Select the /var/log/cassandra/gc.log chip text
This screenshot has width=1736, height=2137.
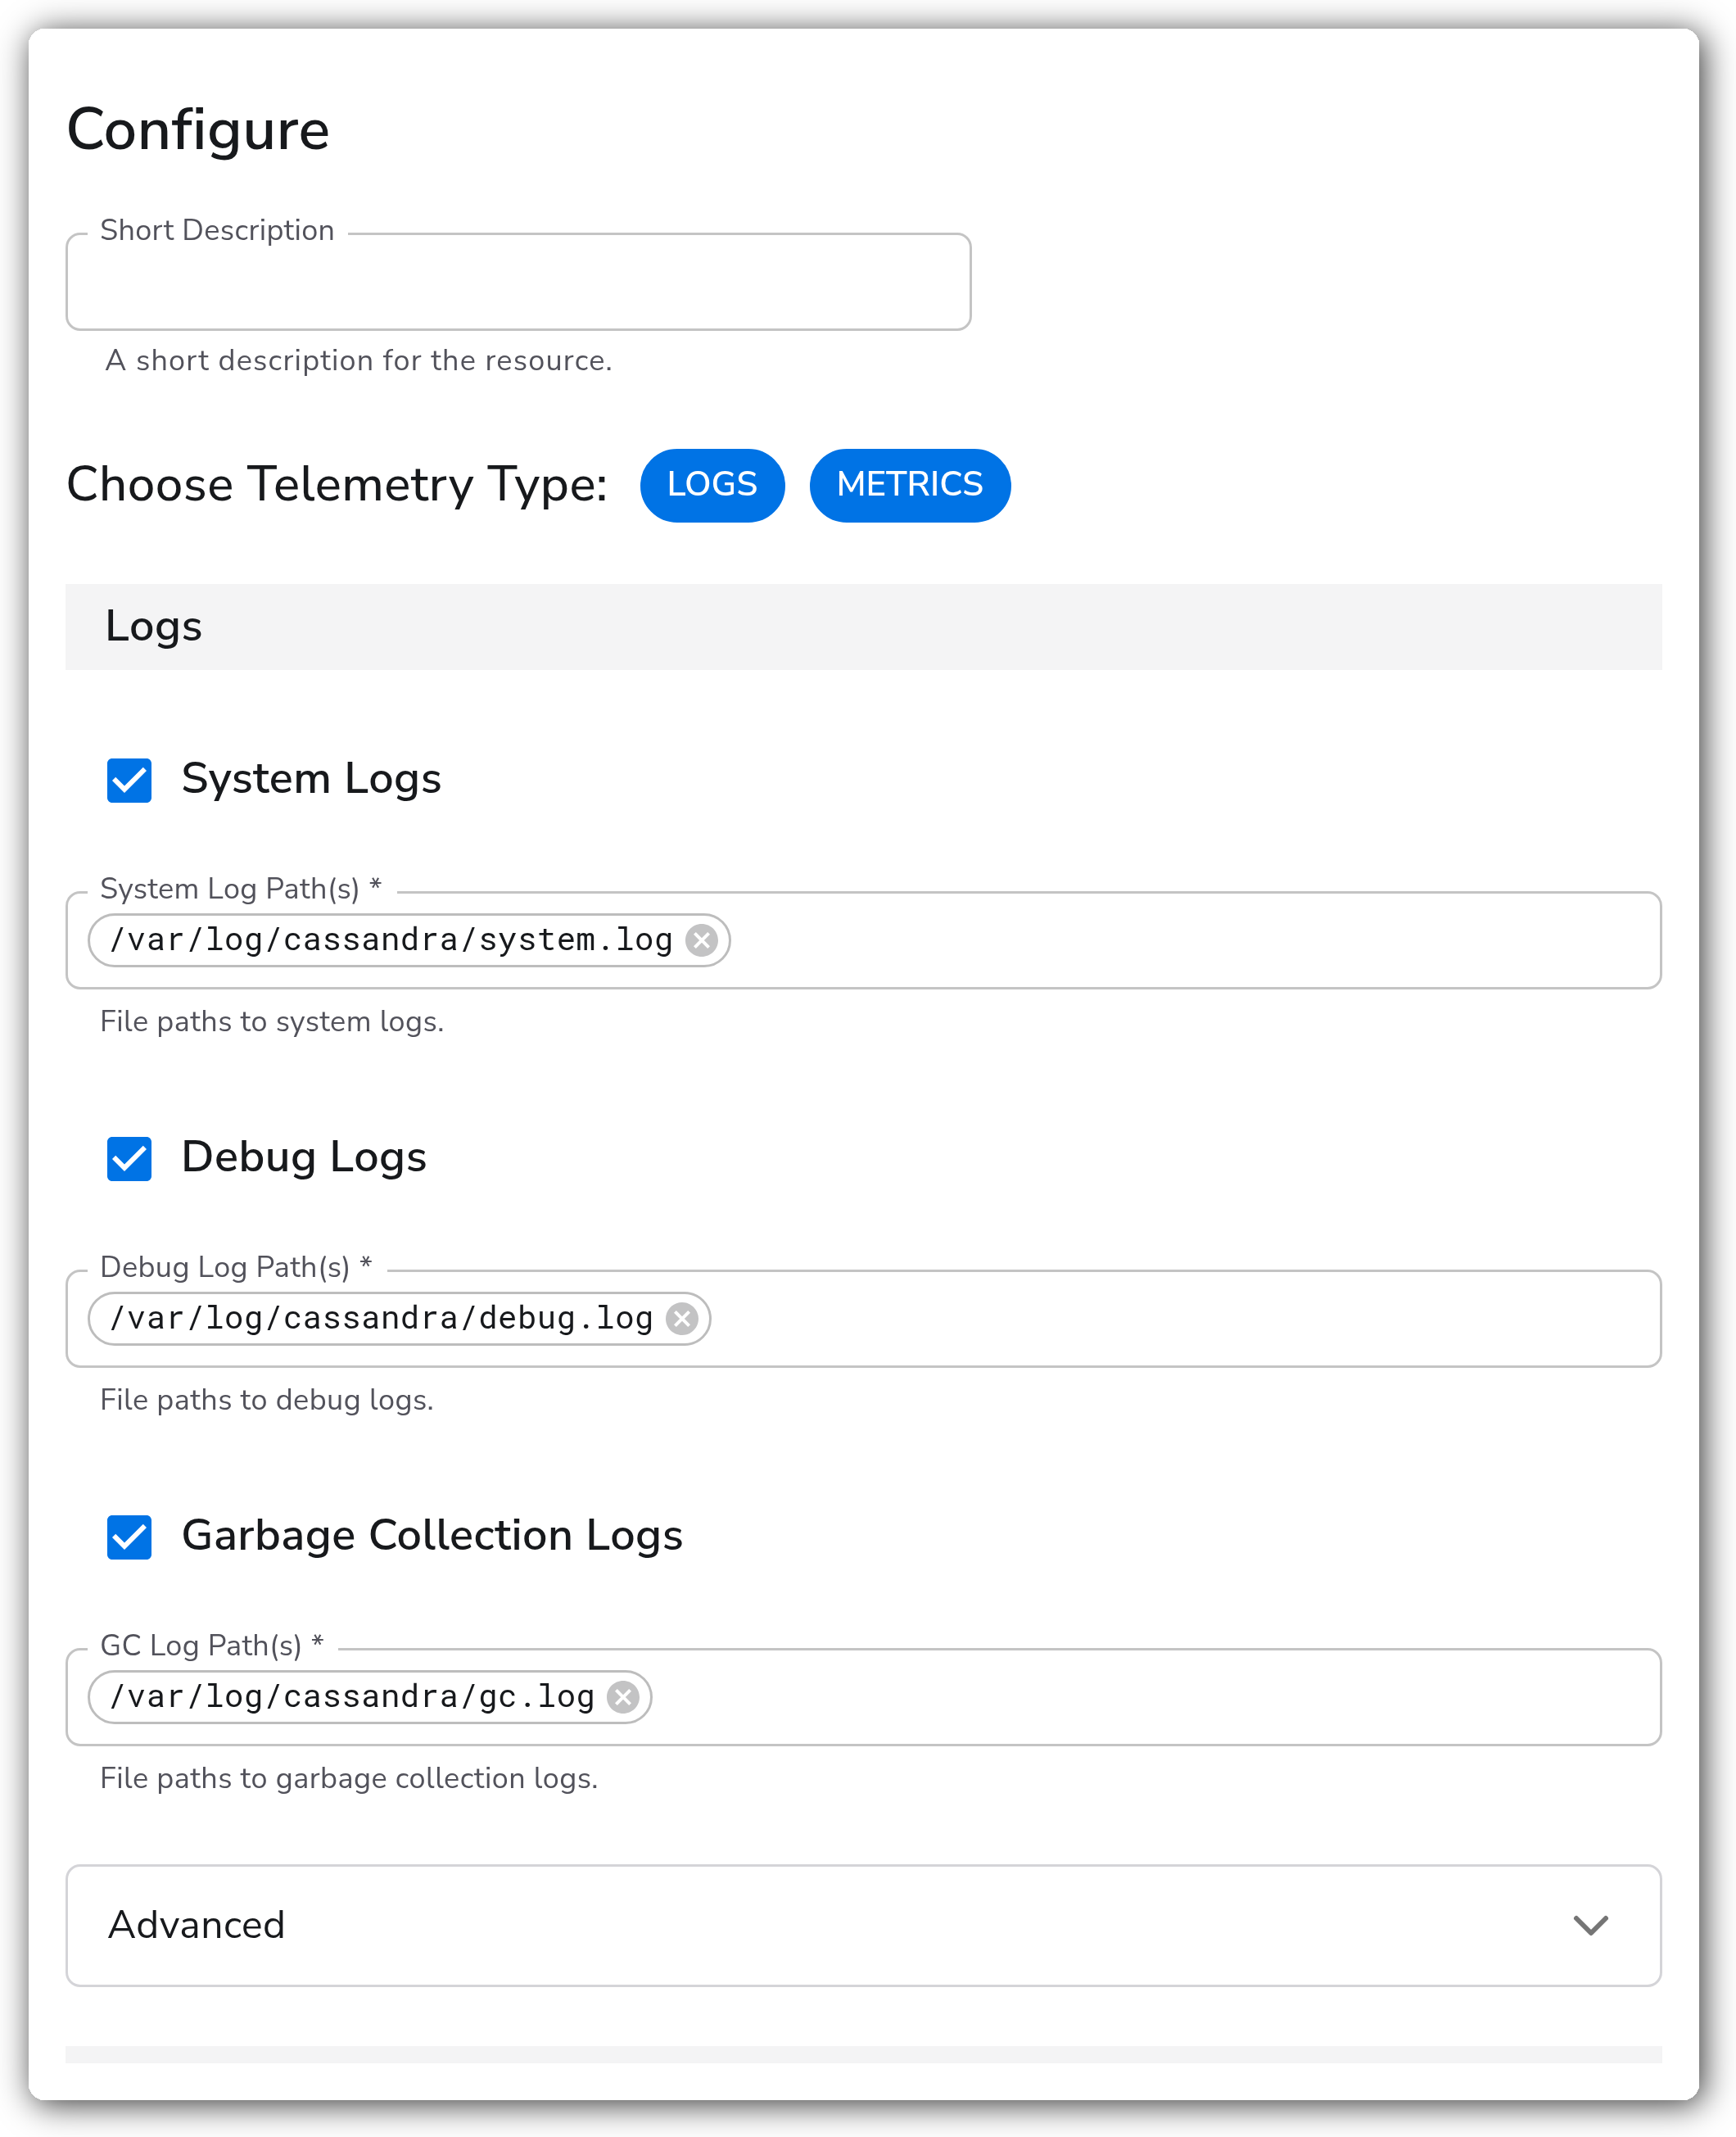tap(352, 1696)
